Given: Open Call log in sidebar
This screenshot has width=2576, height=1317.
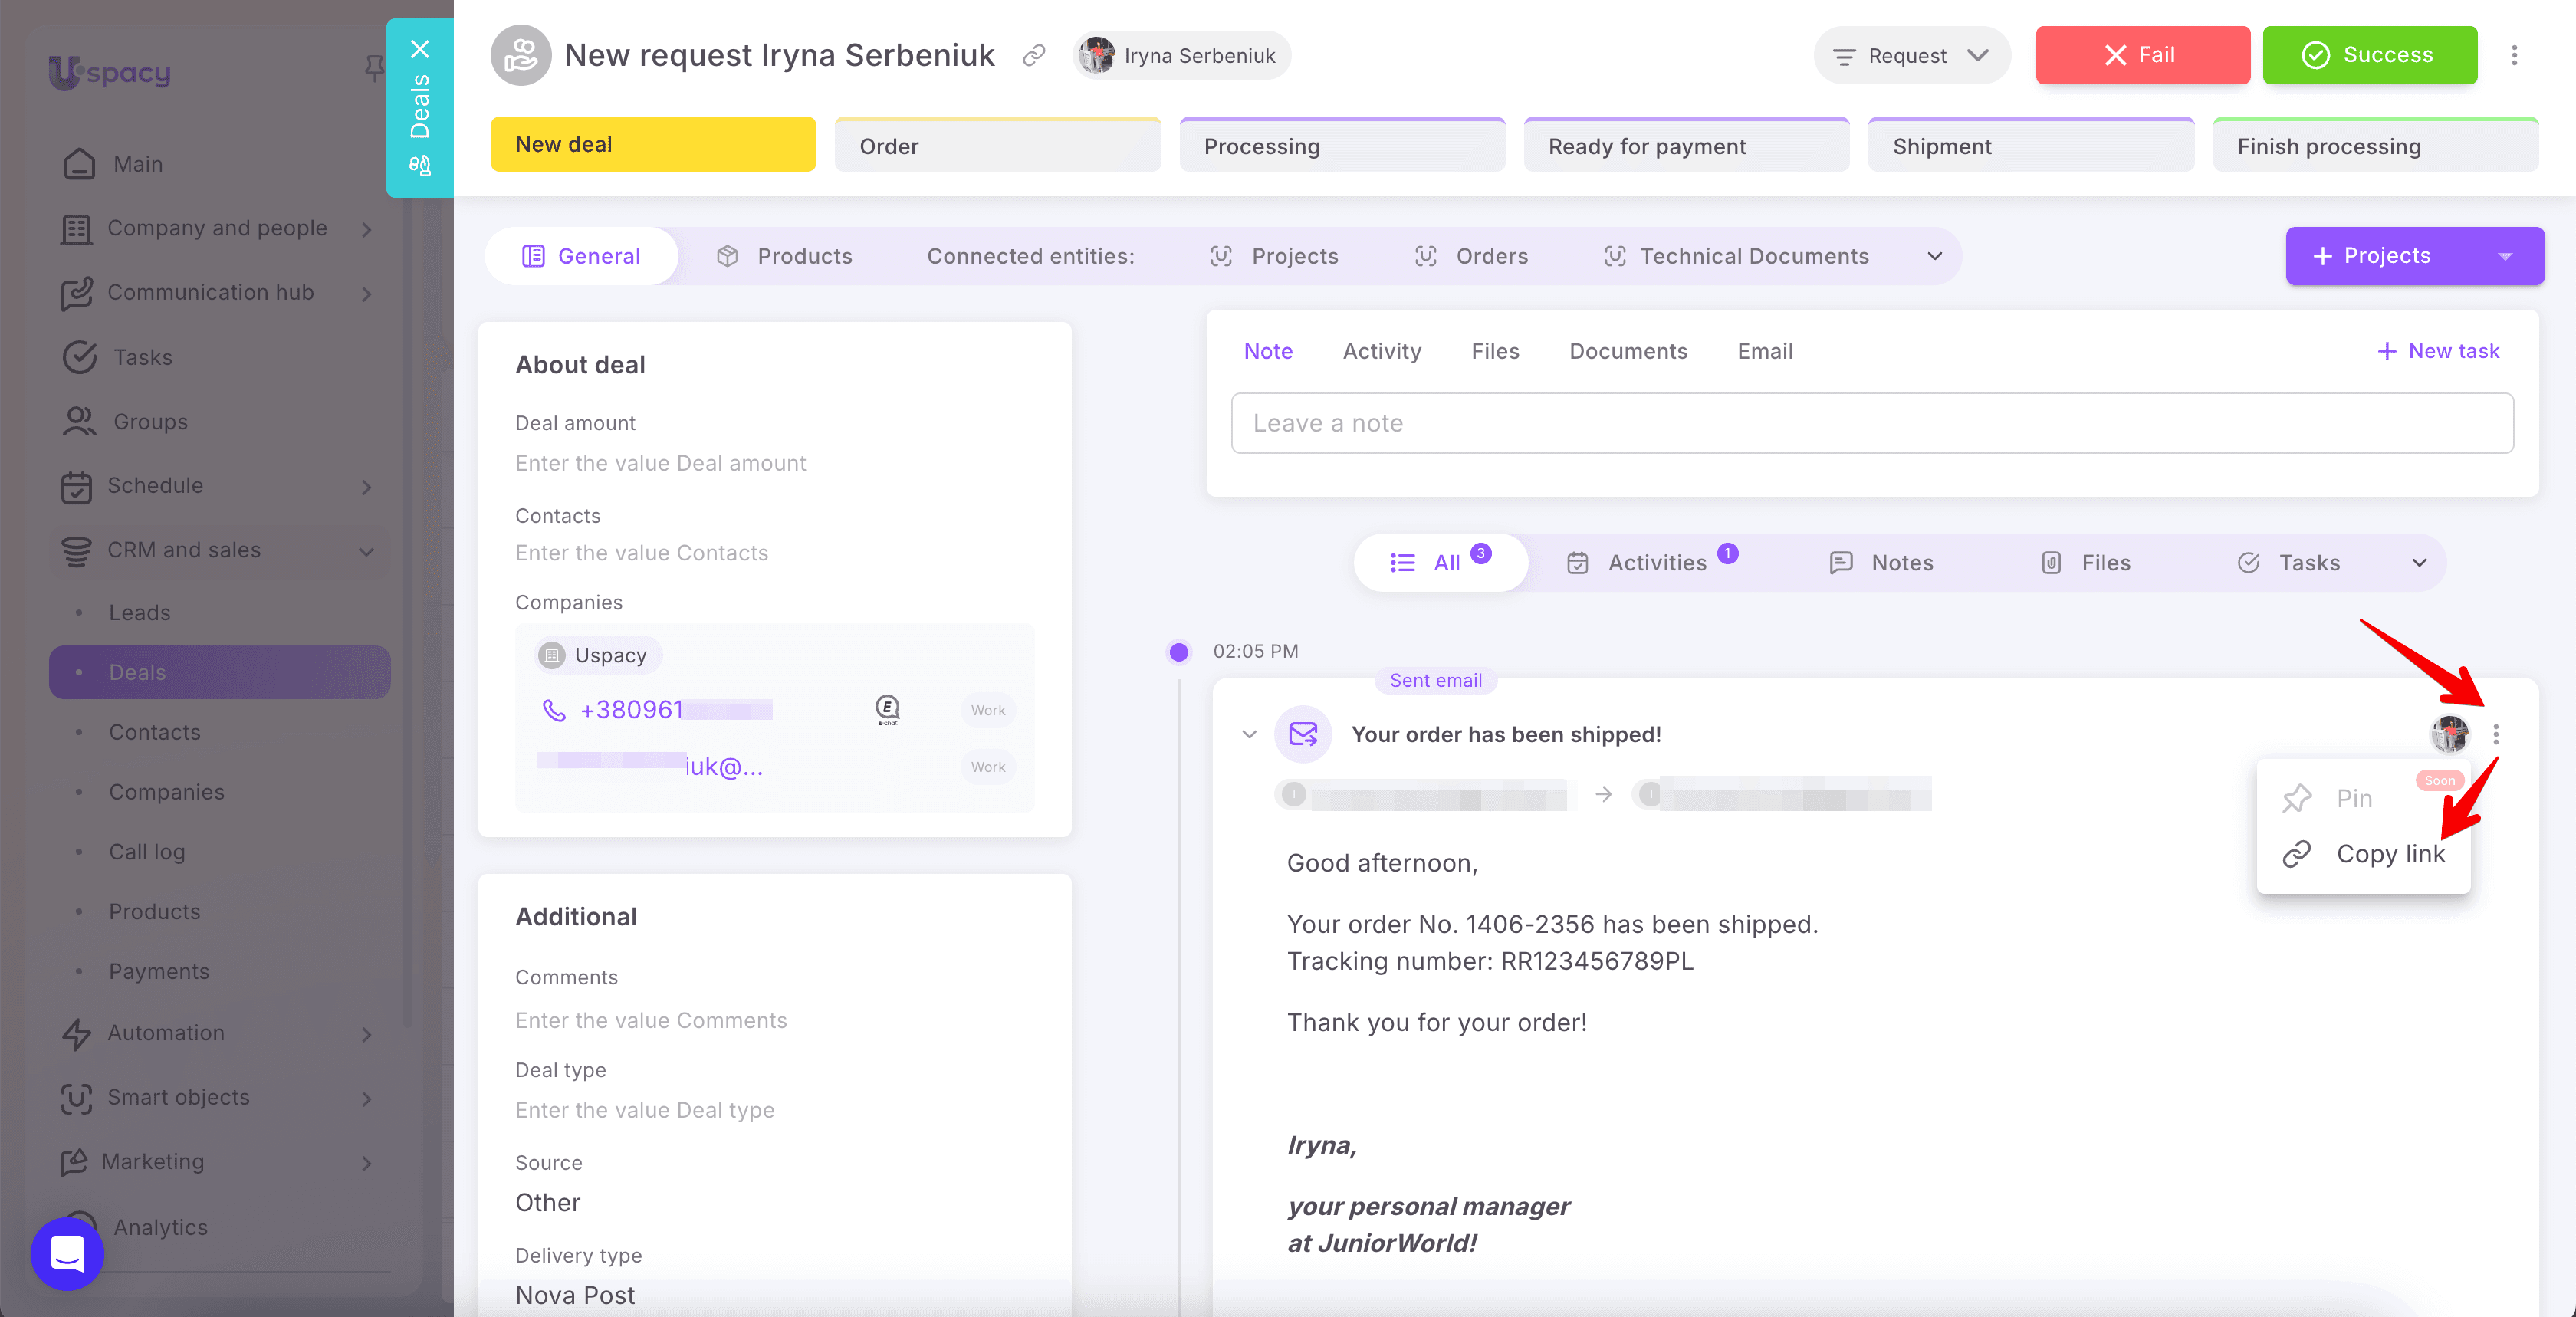Looking at the screenshot, I should click(x=147, y=851).
